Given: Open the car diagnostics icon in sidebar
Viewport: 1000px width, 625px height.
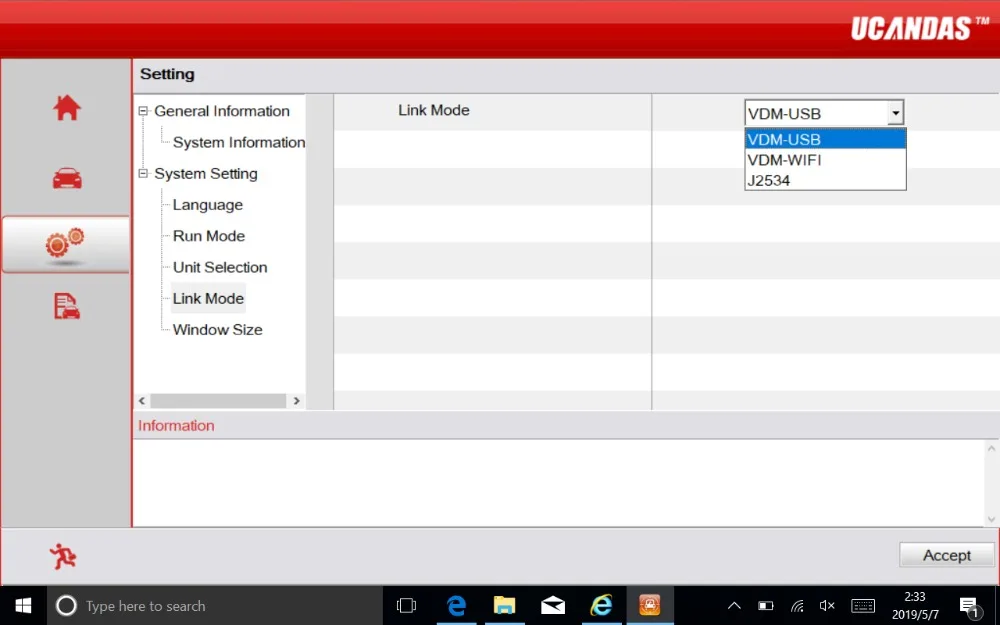Looking at the screenshot, I should click(x=67, y=178).
